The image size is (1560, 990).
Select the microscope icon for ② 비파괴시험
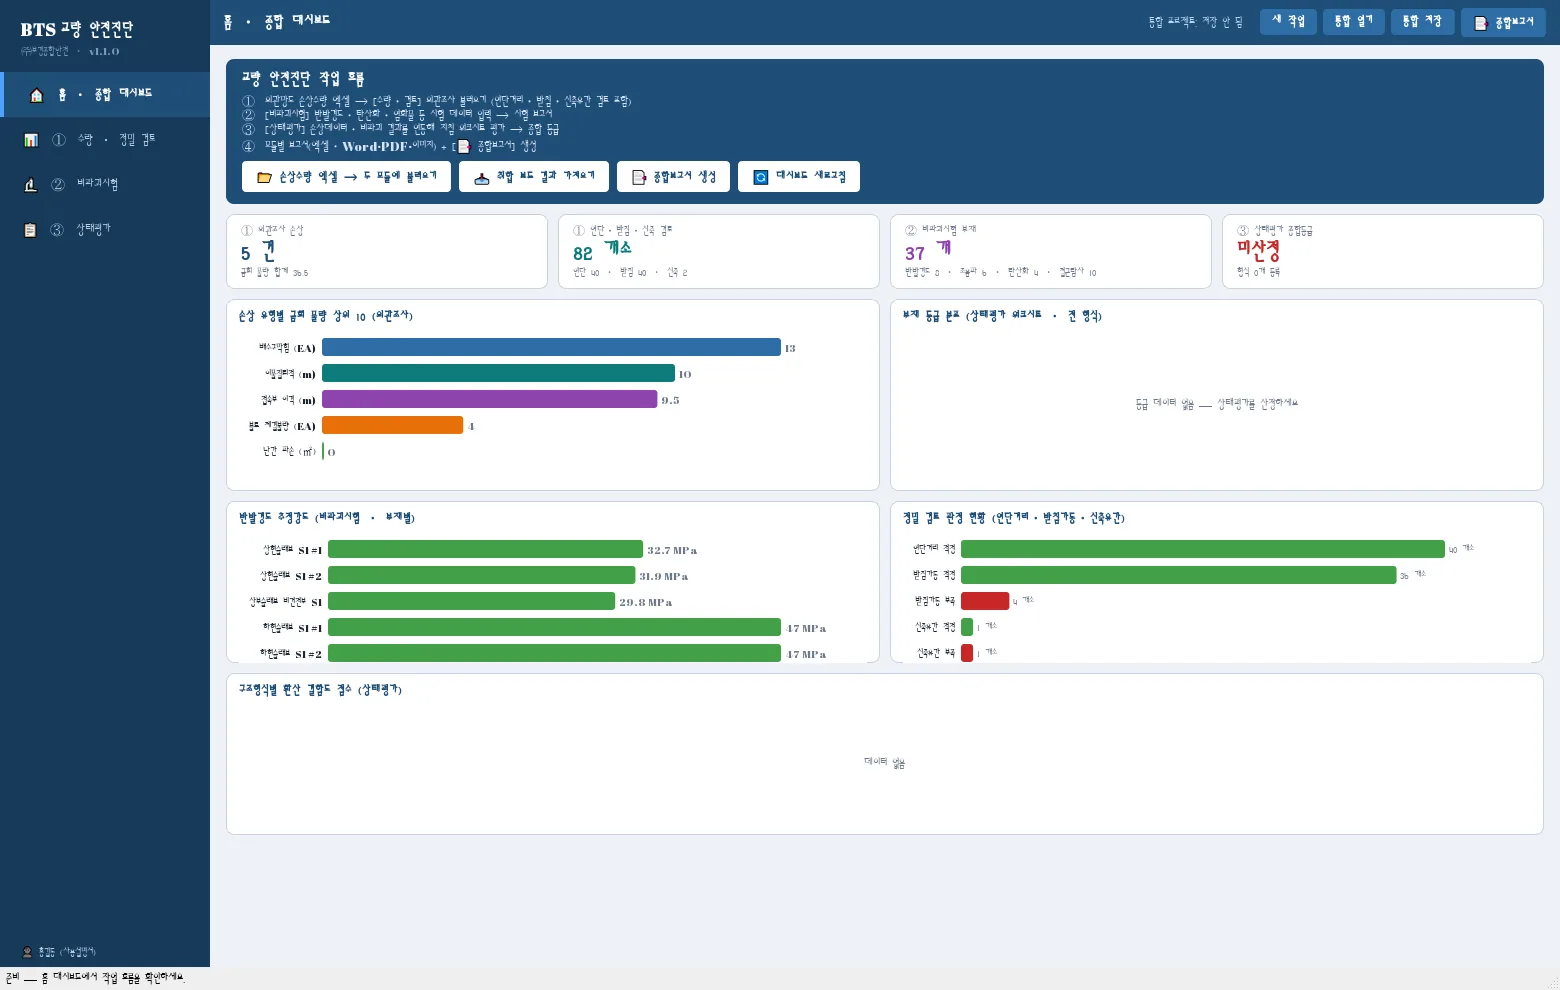tap(30, 185)
